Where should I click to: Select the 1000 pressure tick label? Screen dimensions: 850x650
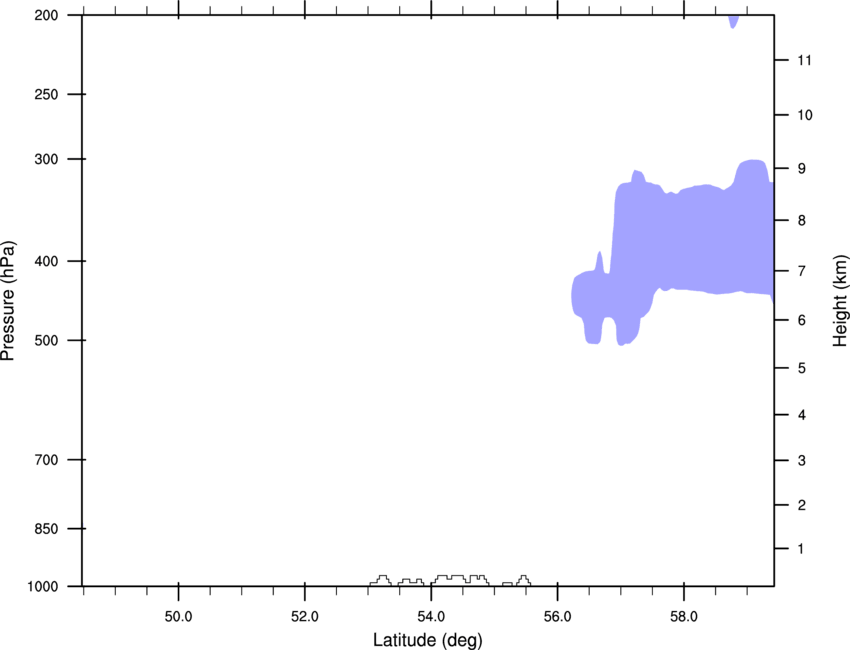tap(43, 587)
